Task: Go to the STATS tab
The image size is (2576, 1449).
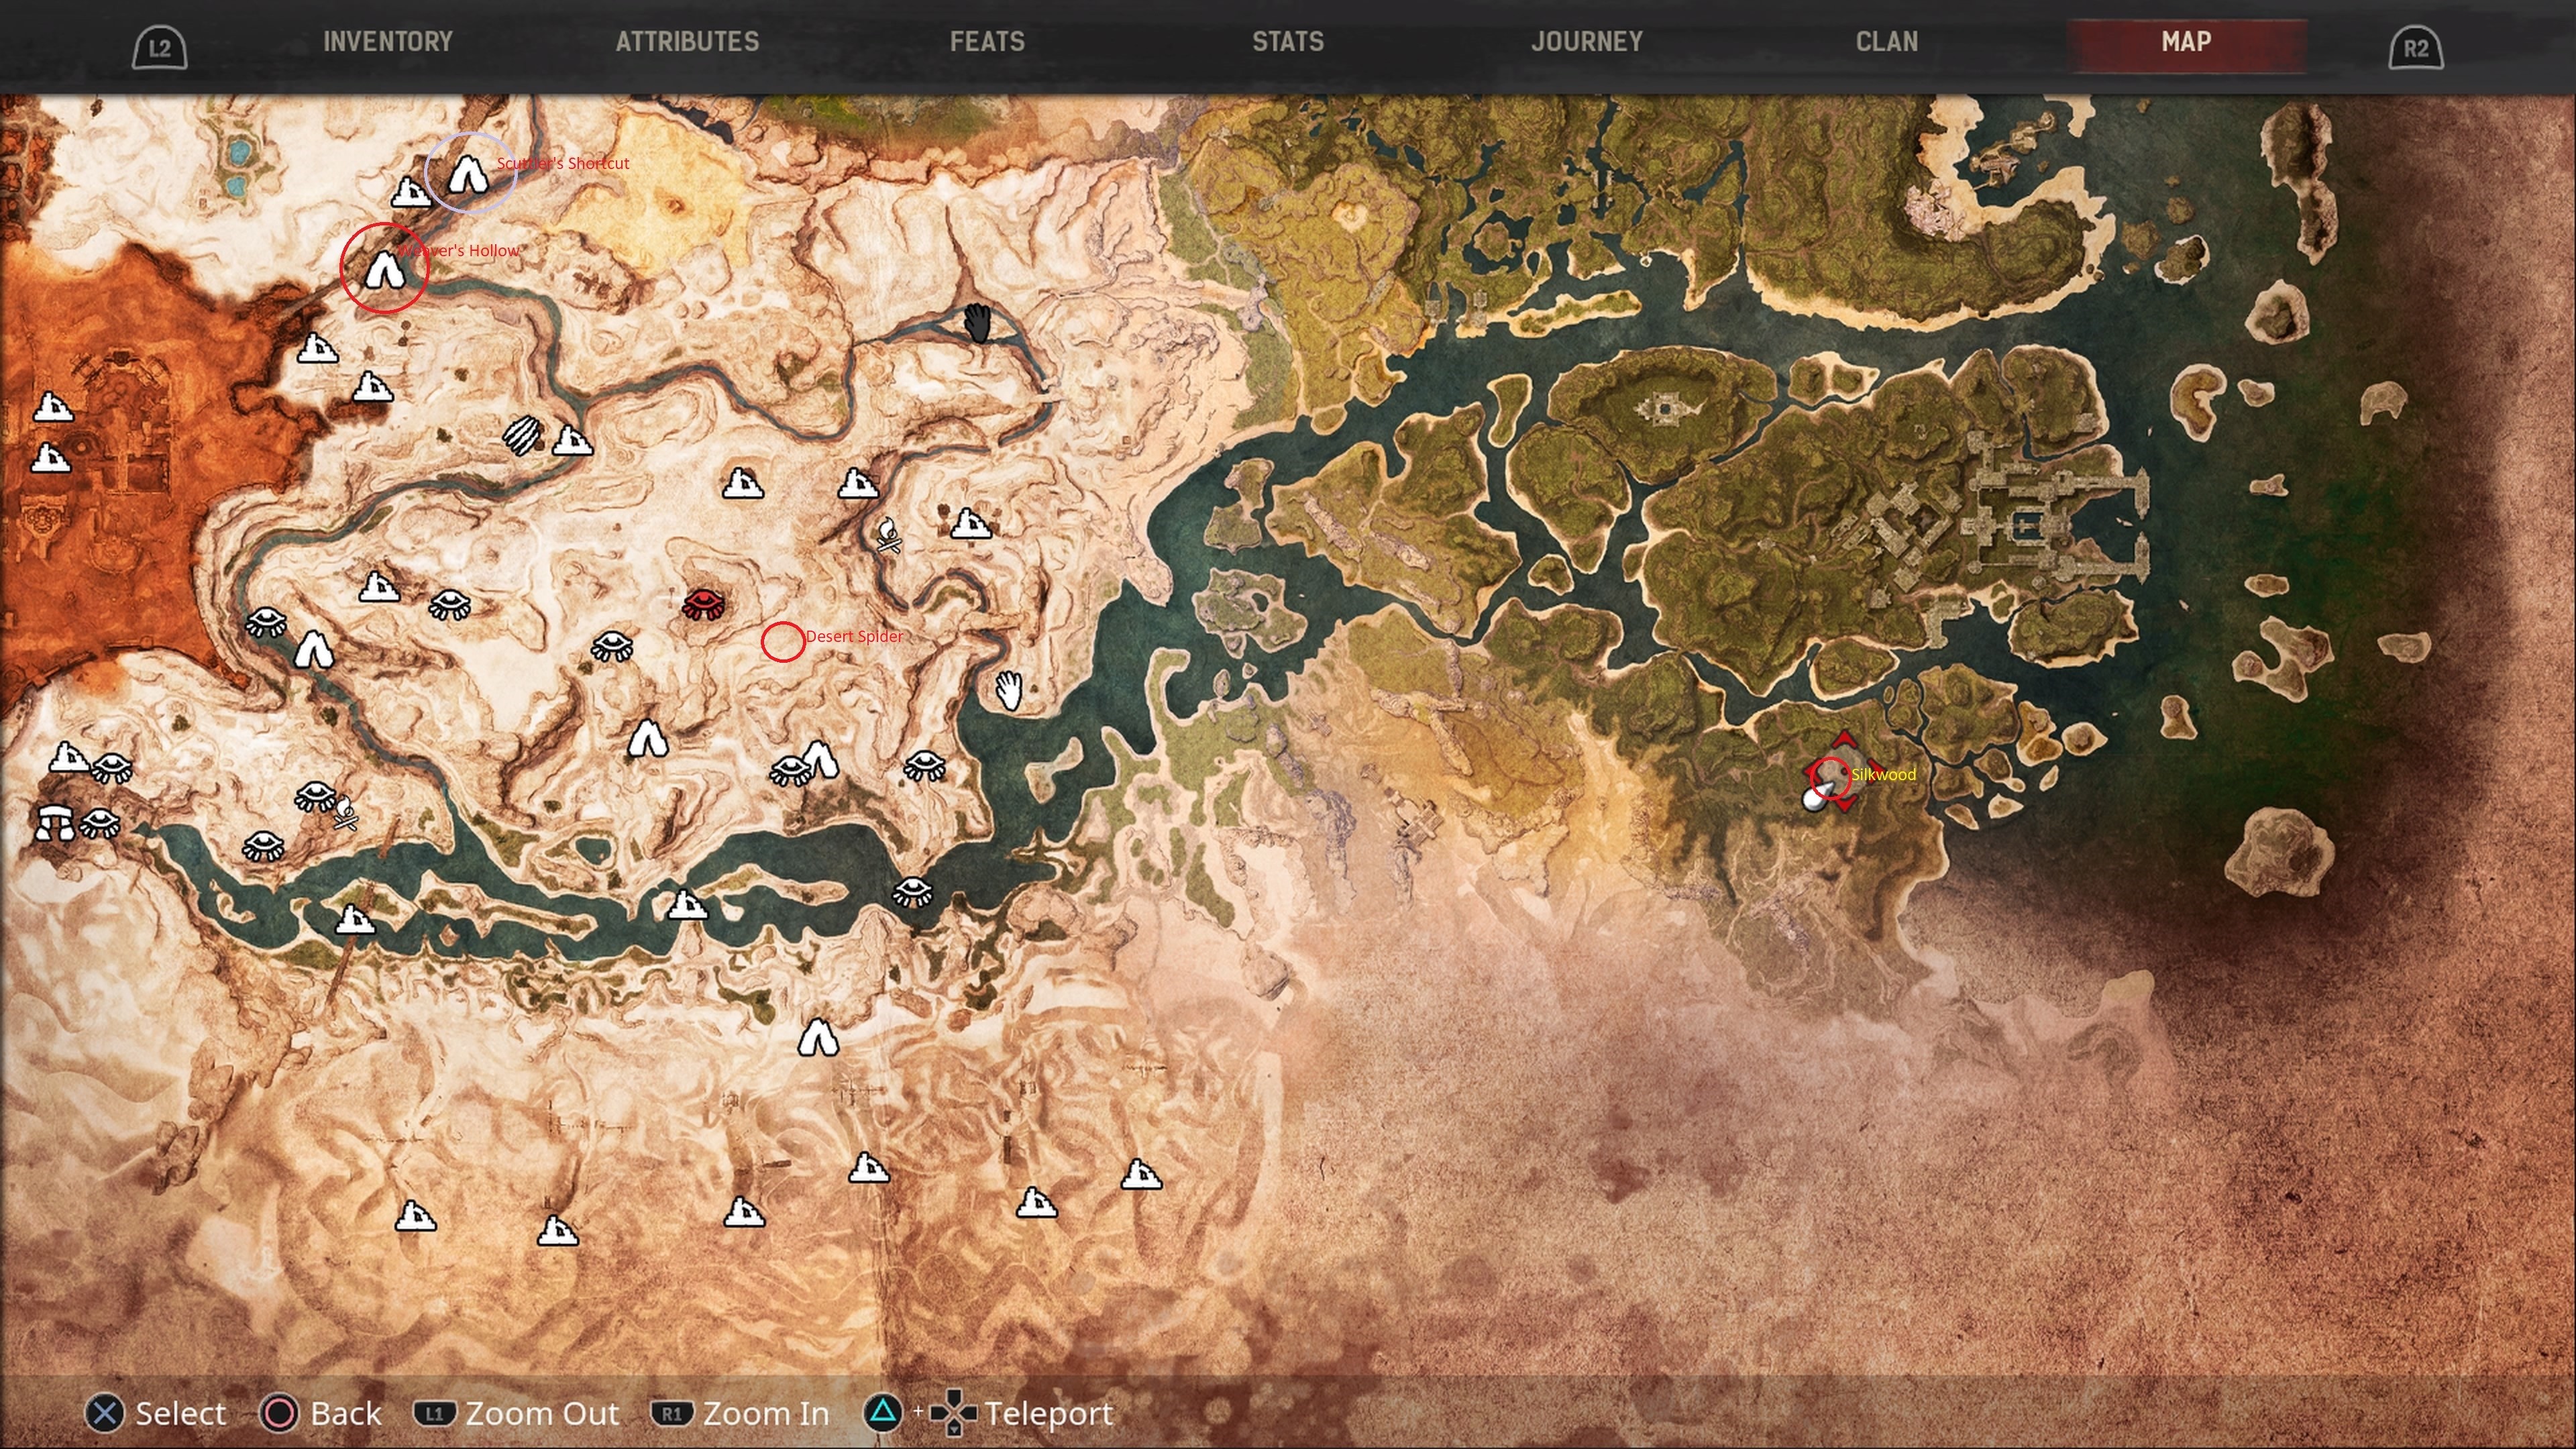Action: (1288, 42)
